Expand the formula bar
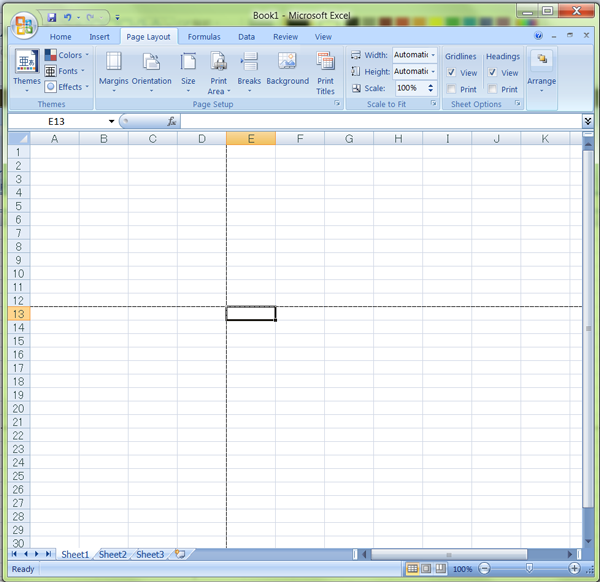This screenshot has height=582, width=600. 588,121
